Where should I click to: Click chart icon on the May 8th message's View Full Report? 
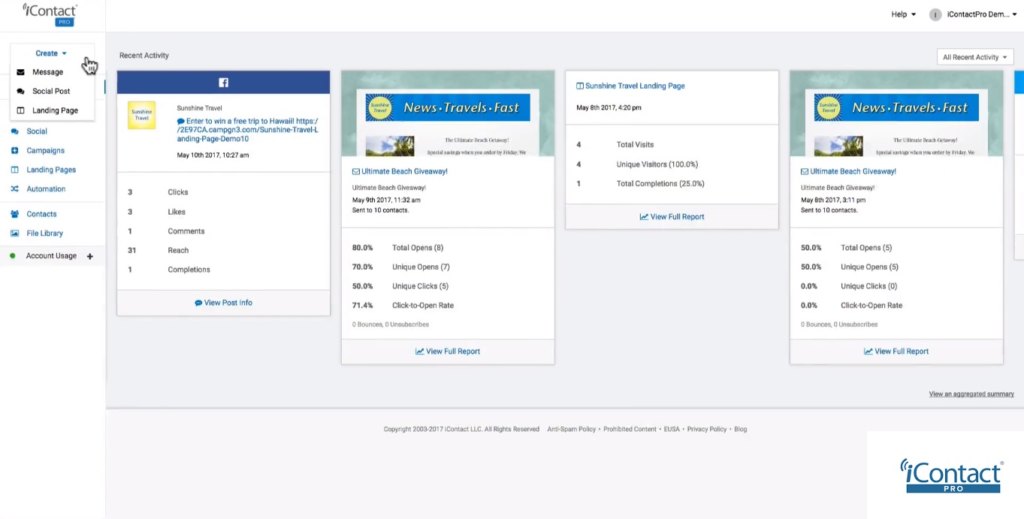[x=868, y=351]
